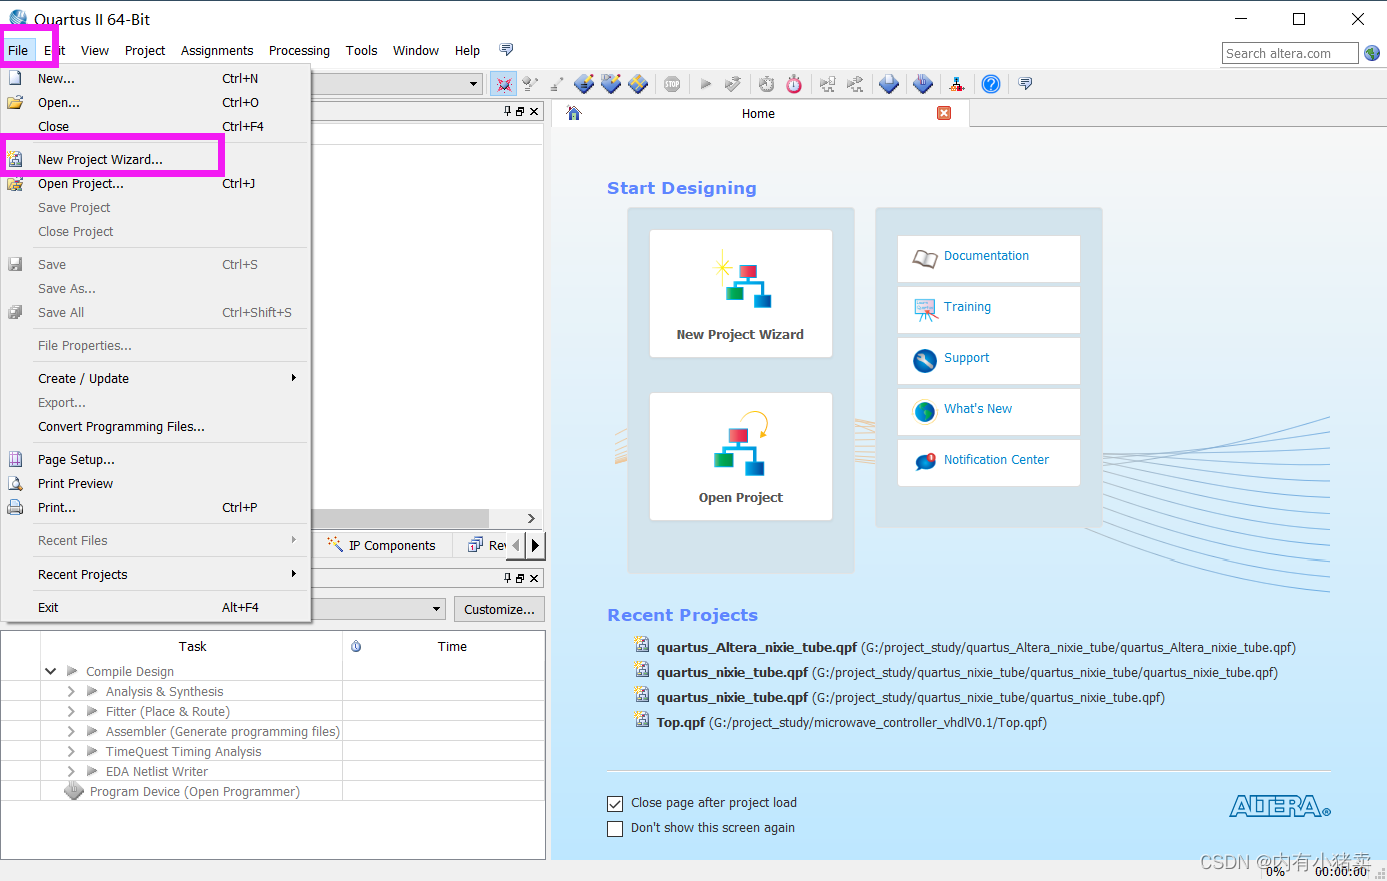Expand the Fitter (Place & Route) task

71,711
